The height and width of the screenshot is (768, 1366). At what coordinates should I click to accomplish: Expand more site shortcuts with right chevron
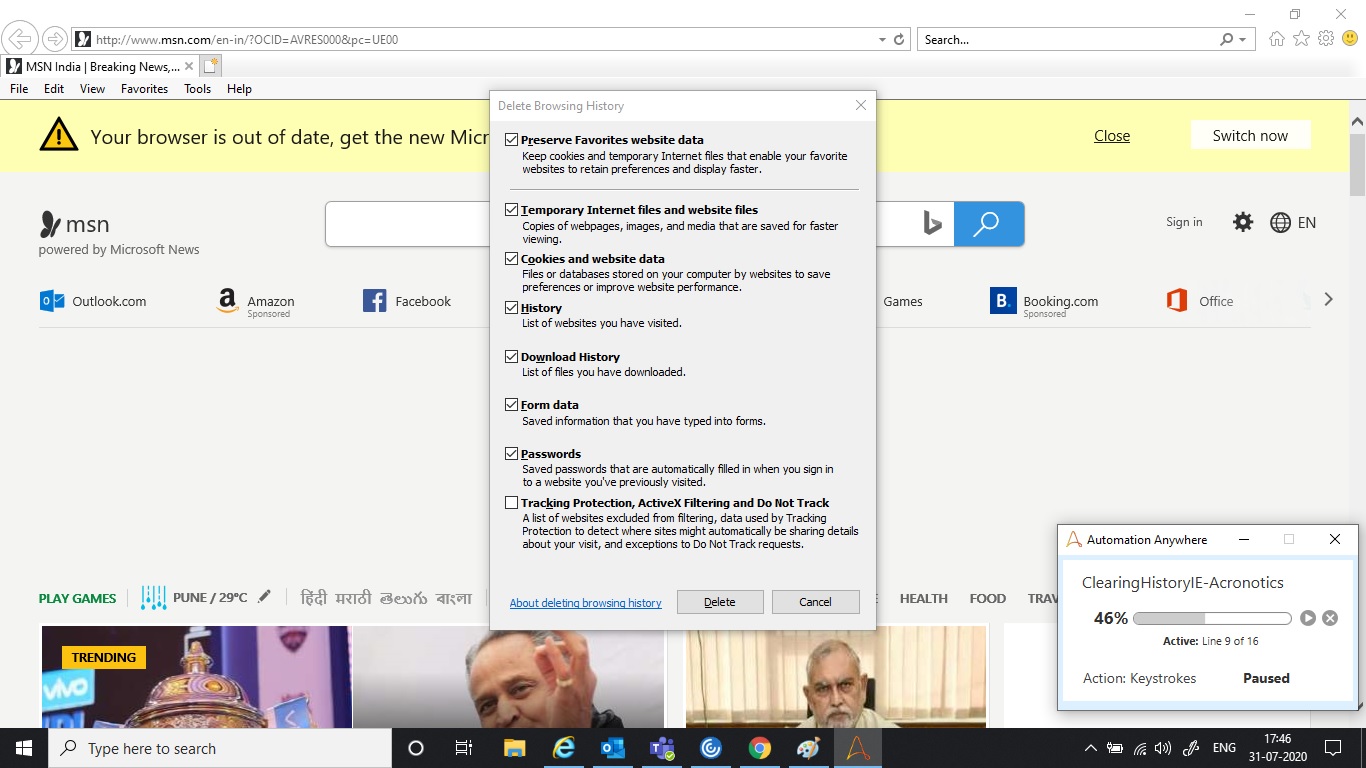coord(1328,299)
